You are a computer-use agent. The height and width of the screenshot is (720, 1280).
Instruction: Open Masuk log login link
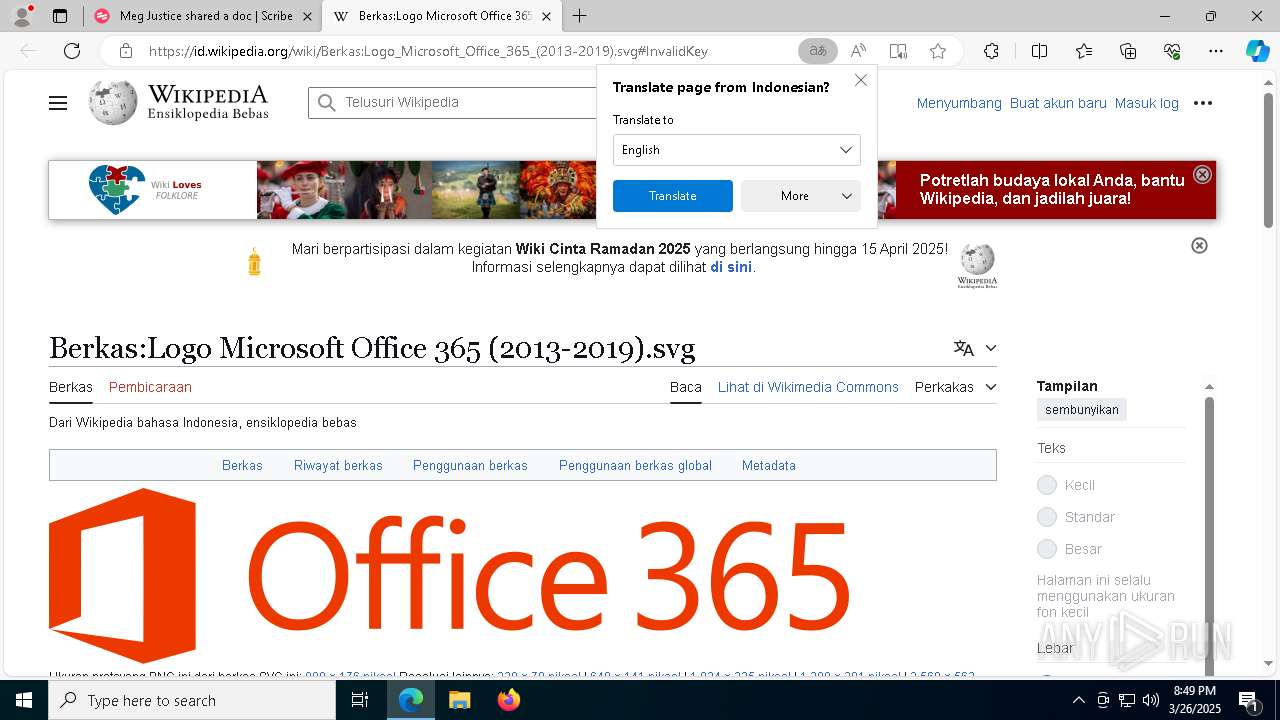(x=1147, y=103)
